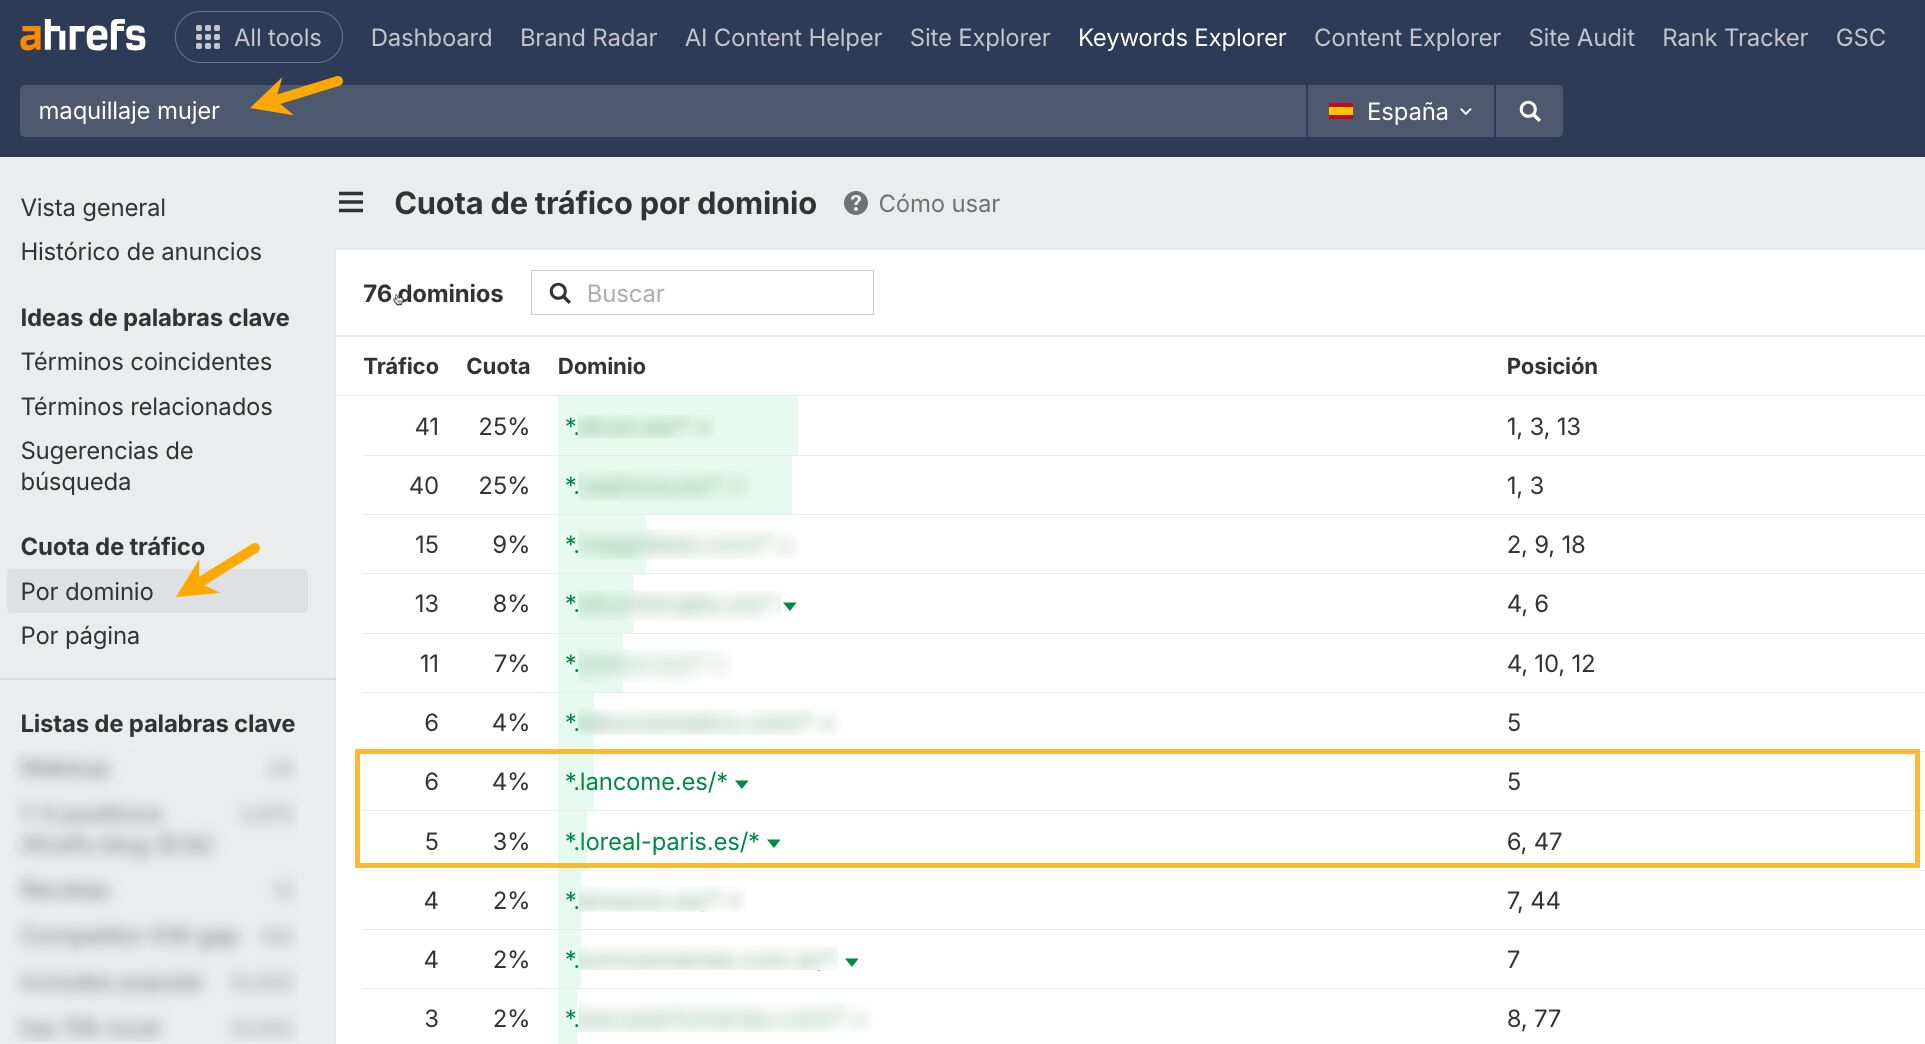
Task: Click inside the Buscar domain filter field
Action: pyautogui.click(x=720, y=293)
